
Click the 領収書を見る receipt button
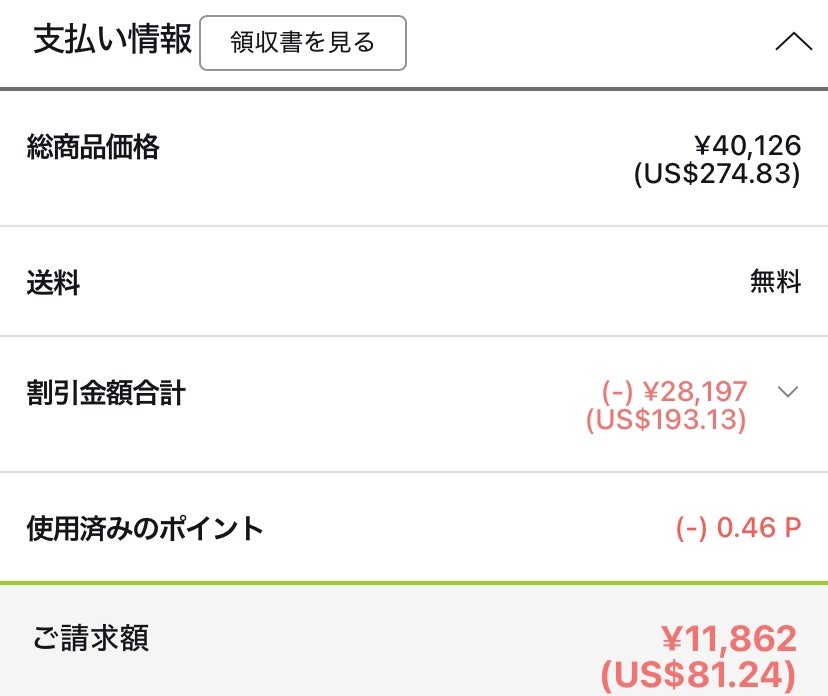pyautogui.click(x=302, y=43)
